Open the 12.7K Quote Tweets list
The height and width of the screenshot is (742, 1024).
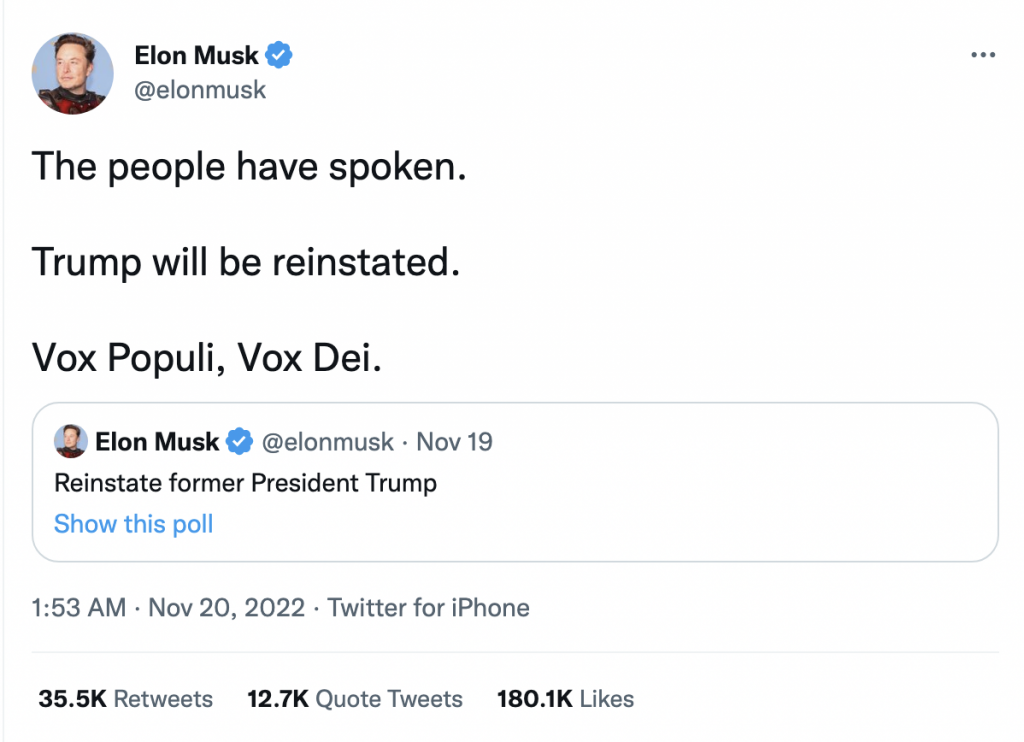point(354,699)
